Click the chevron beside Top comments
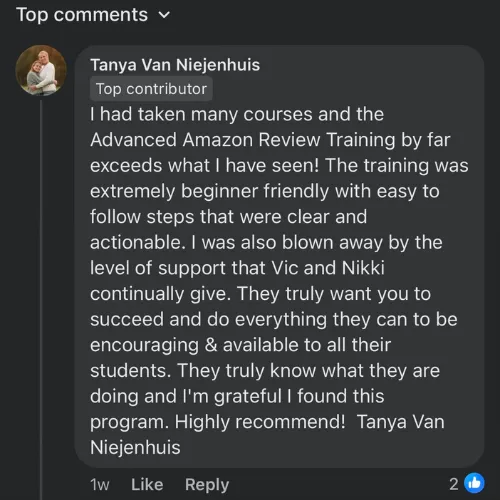 click(x=164, y=15)
